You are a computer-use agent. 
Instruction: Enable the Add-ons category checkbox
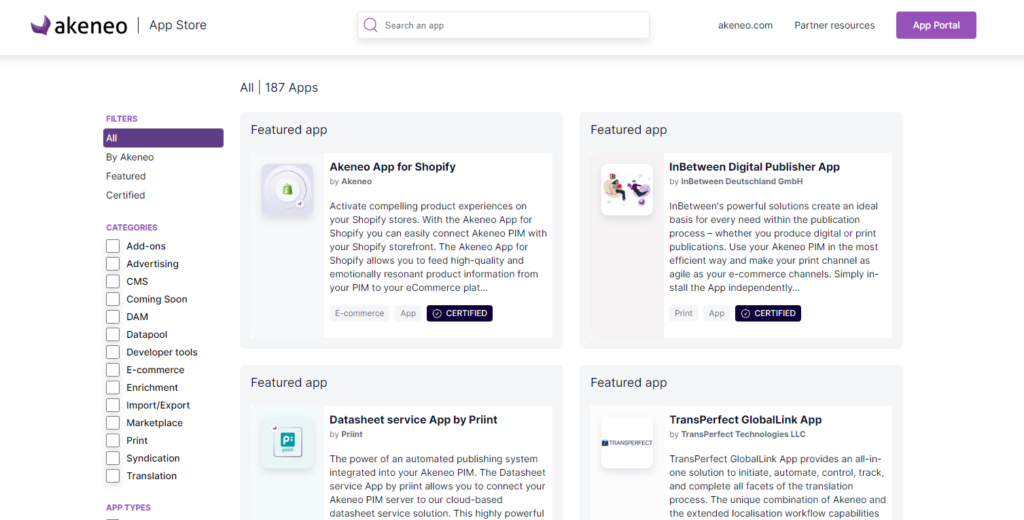tap(113, 246)
